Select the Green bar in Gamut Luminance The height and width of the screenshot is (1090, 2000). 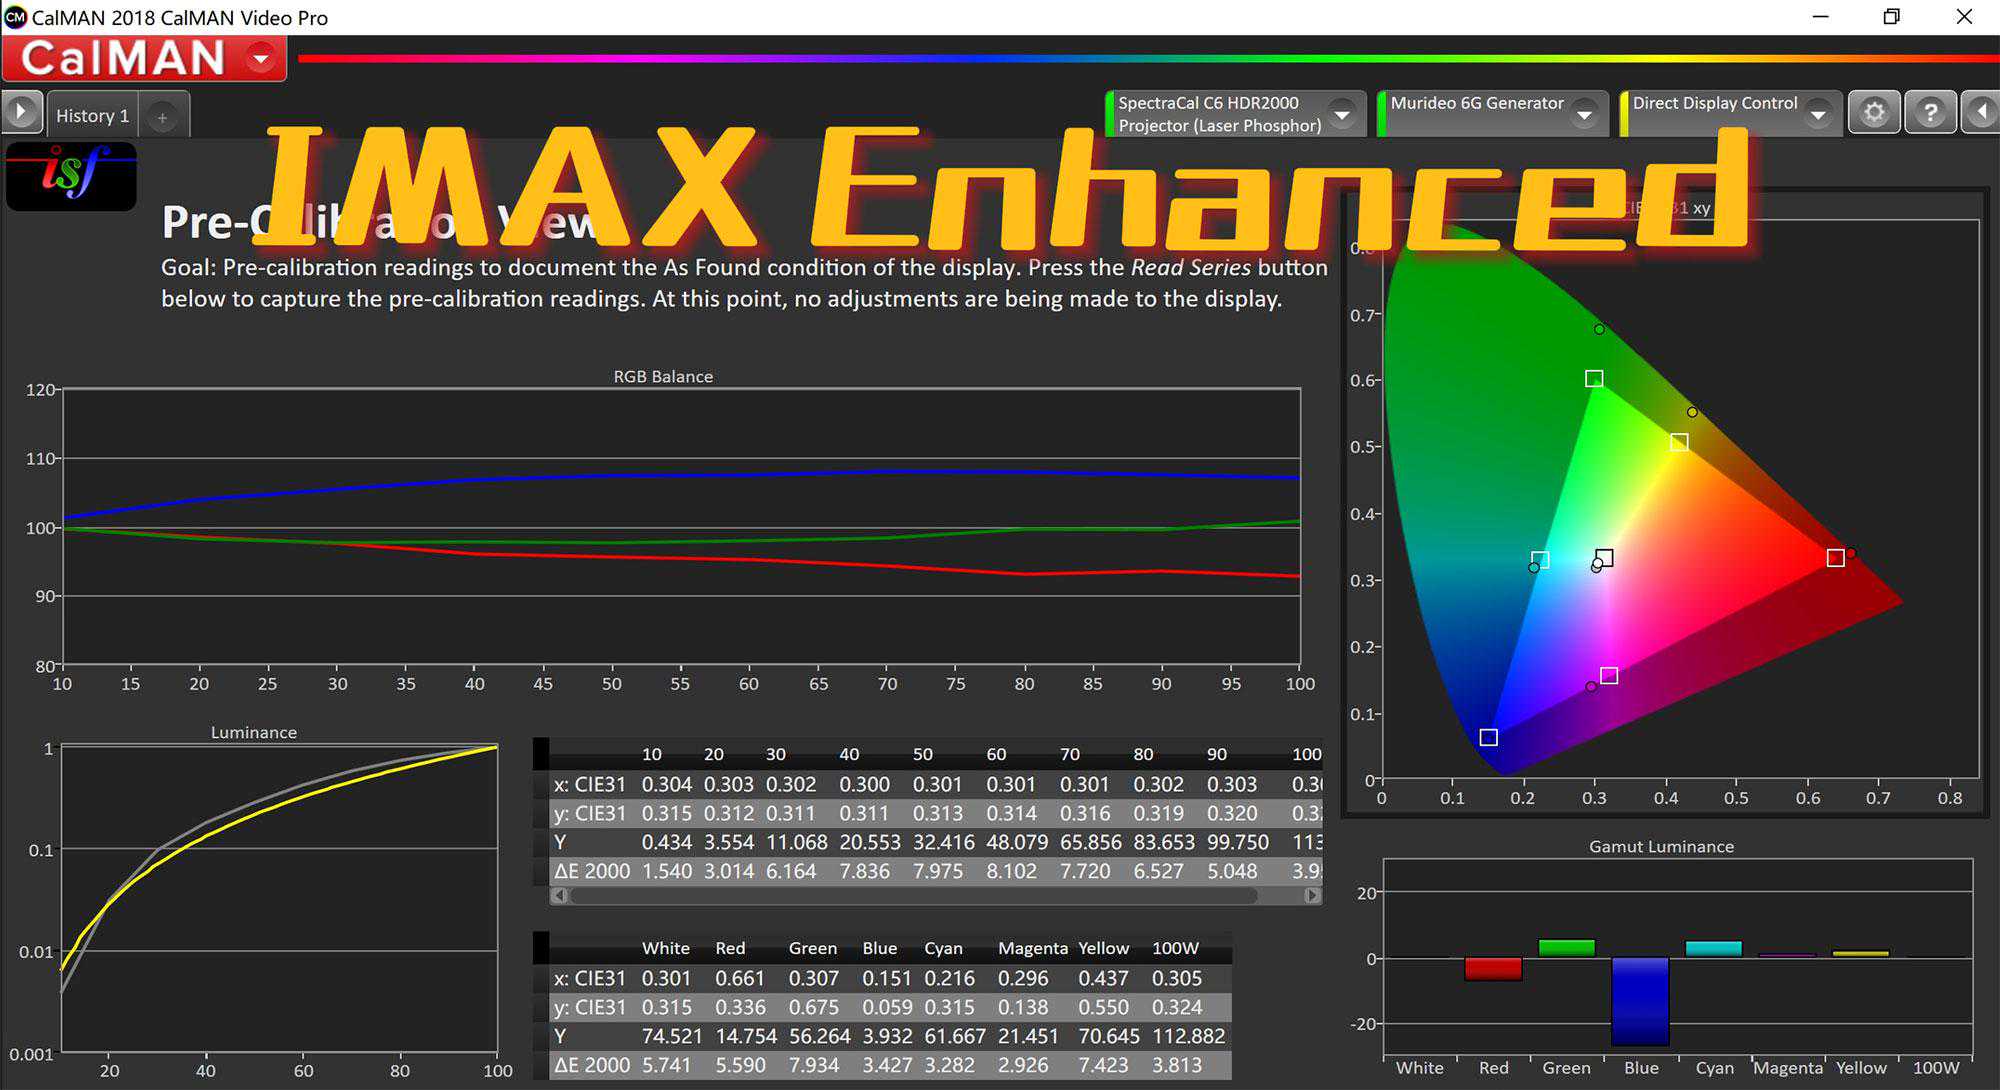pyautogui.click(x=1566, y=947)
